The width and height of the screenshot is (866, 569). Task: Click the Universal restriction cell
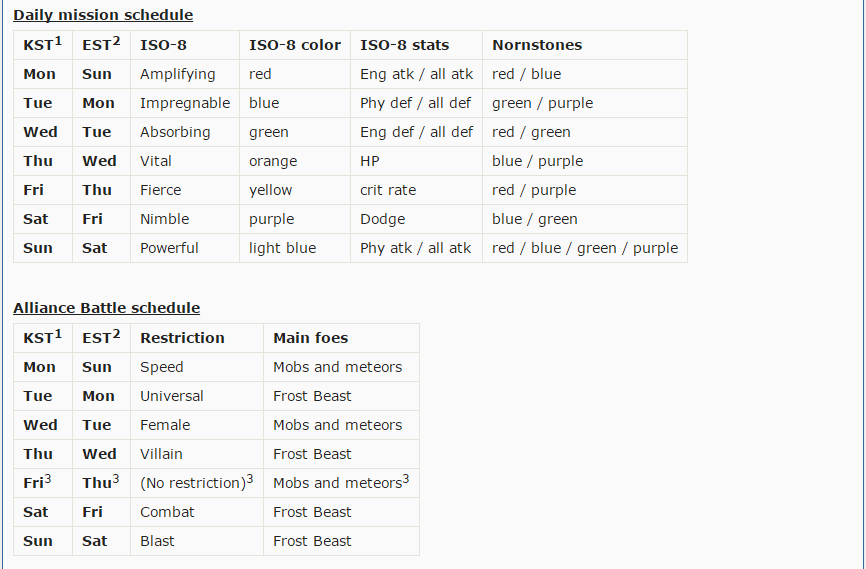[171, 396]
